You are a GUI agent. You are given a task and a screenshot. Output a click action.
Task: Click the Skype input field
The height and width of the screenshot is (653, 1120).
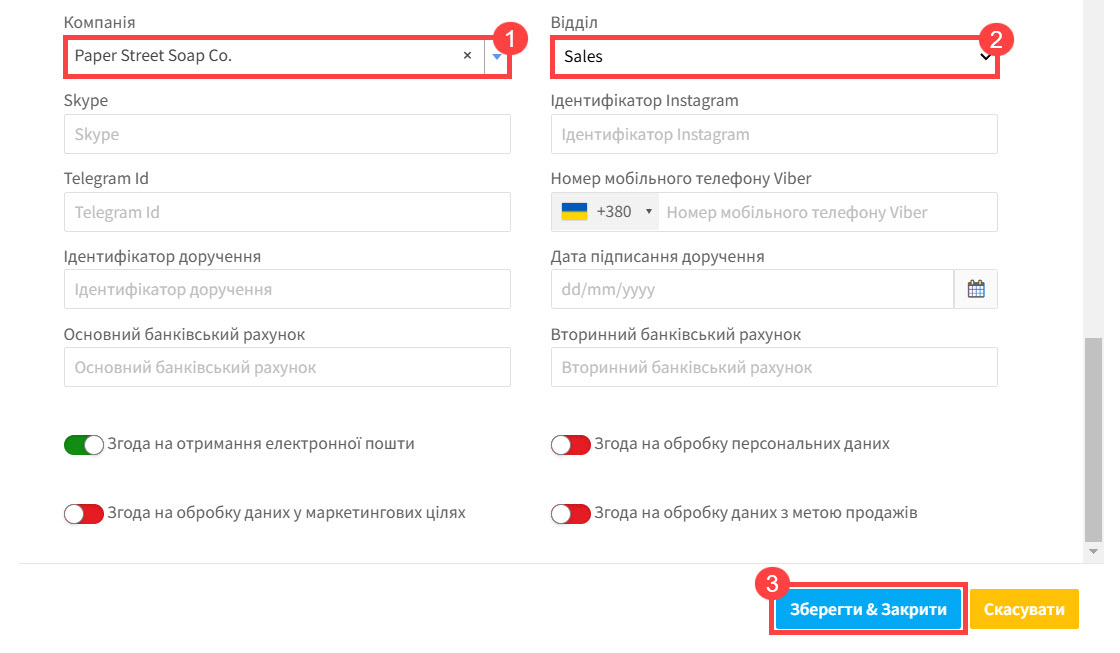287,134
